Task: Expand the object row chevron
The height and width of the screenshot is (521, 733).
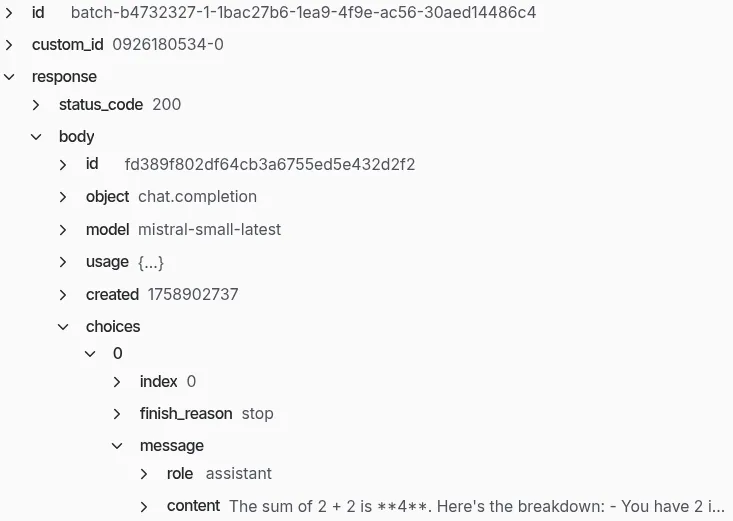Action: (64, 197)
